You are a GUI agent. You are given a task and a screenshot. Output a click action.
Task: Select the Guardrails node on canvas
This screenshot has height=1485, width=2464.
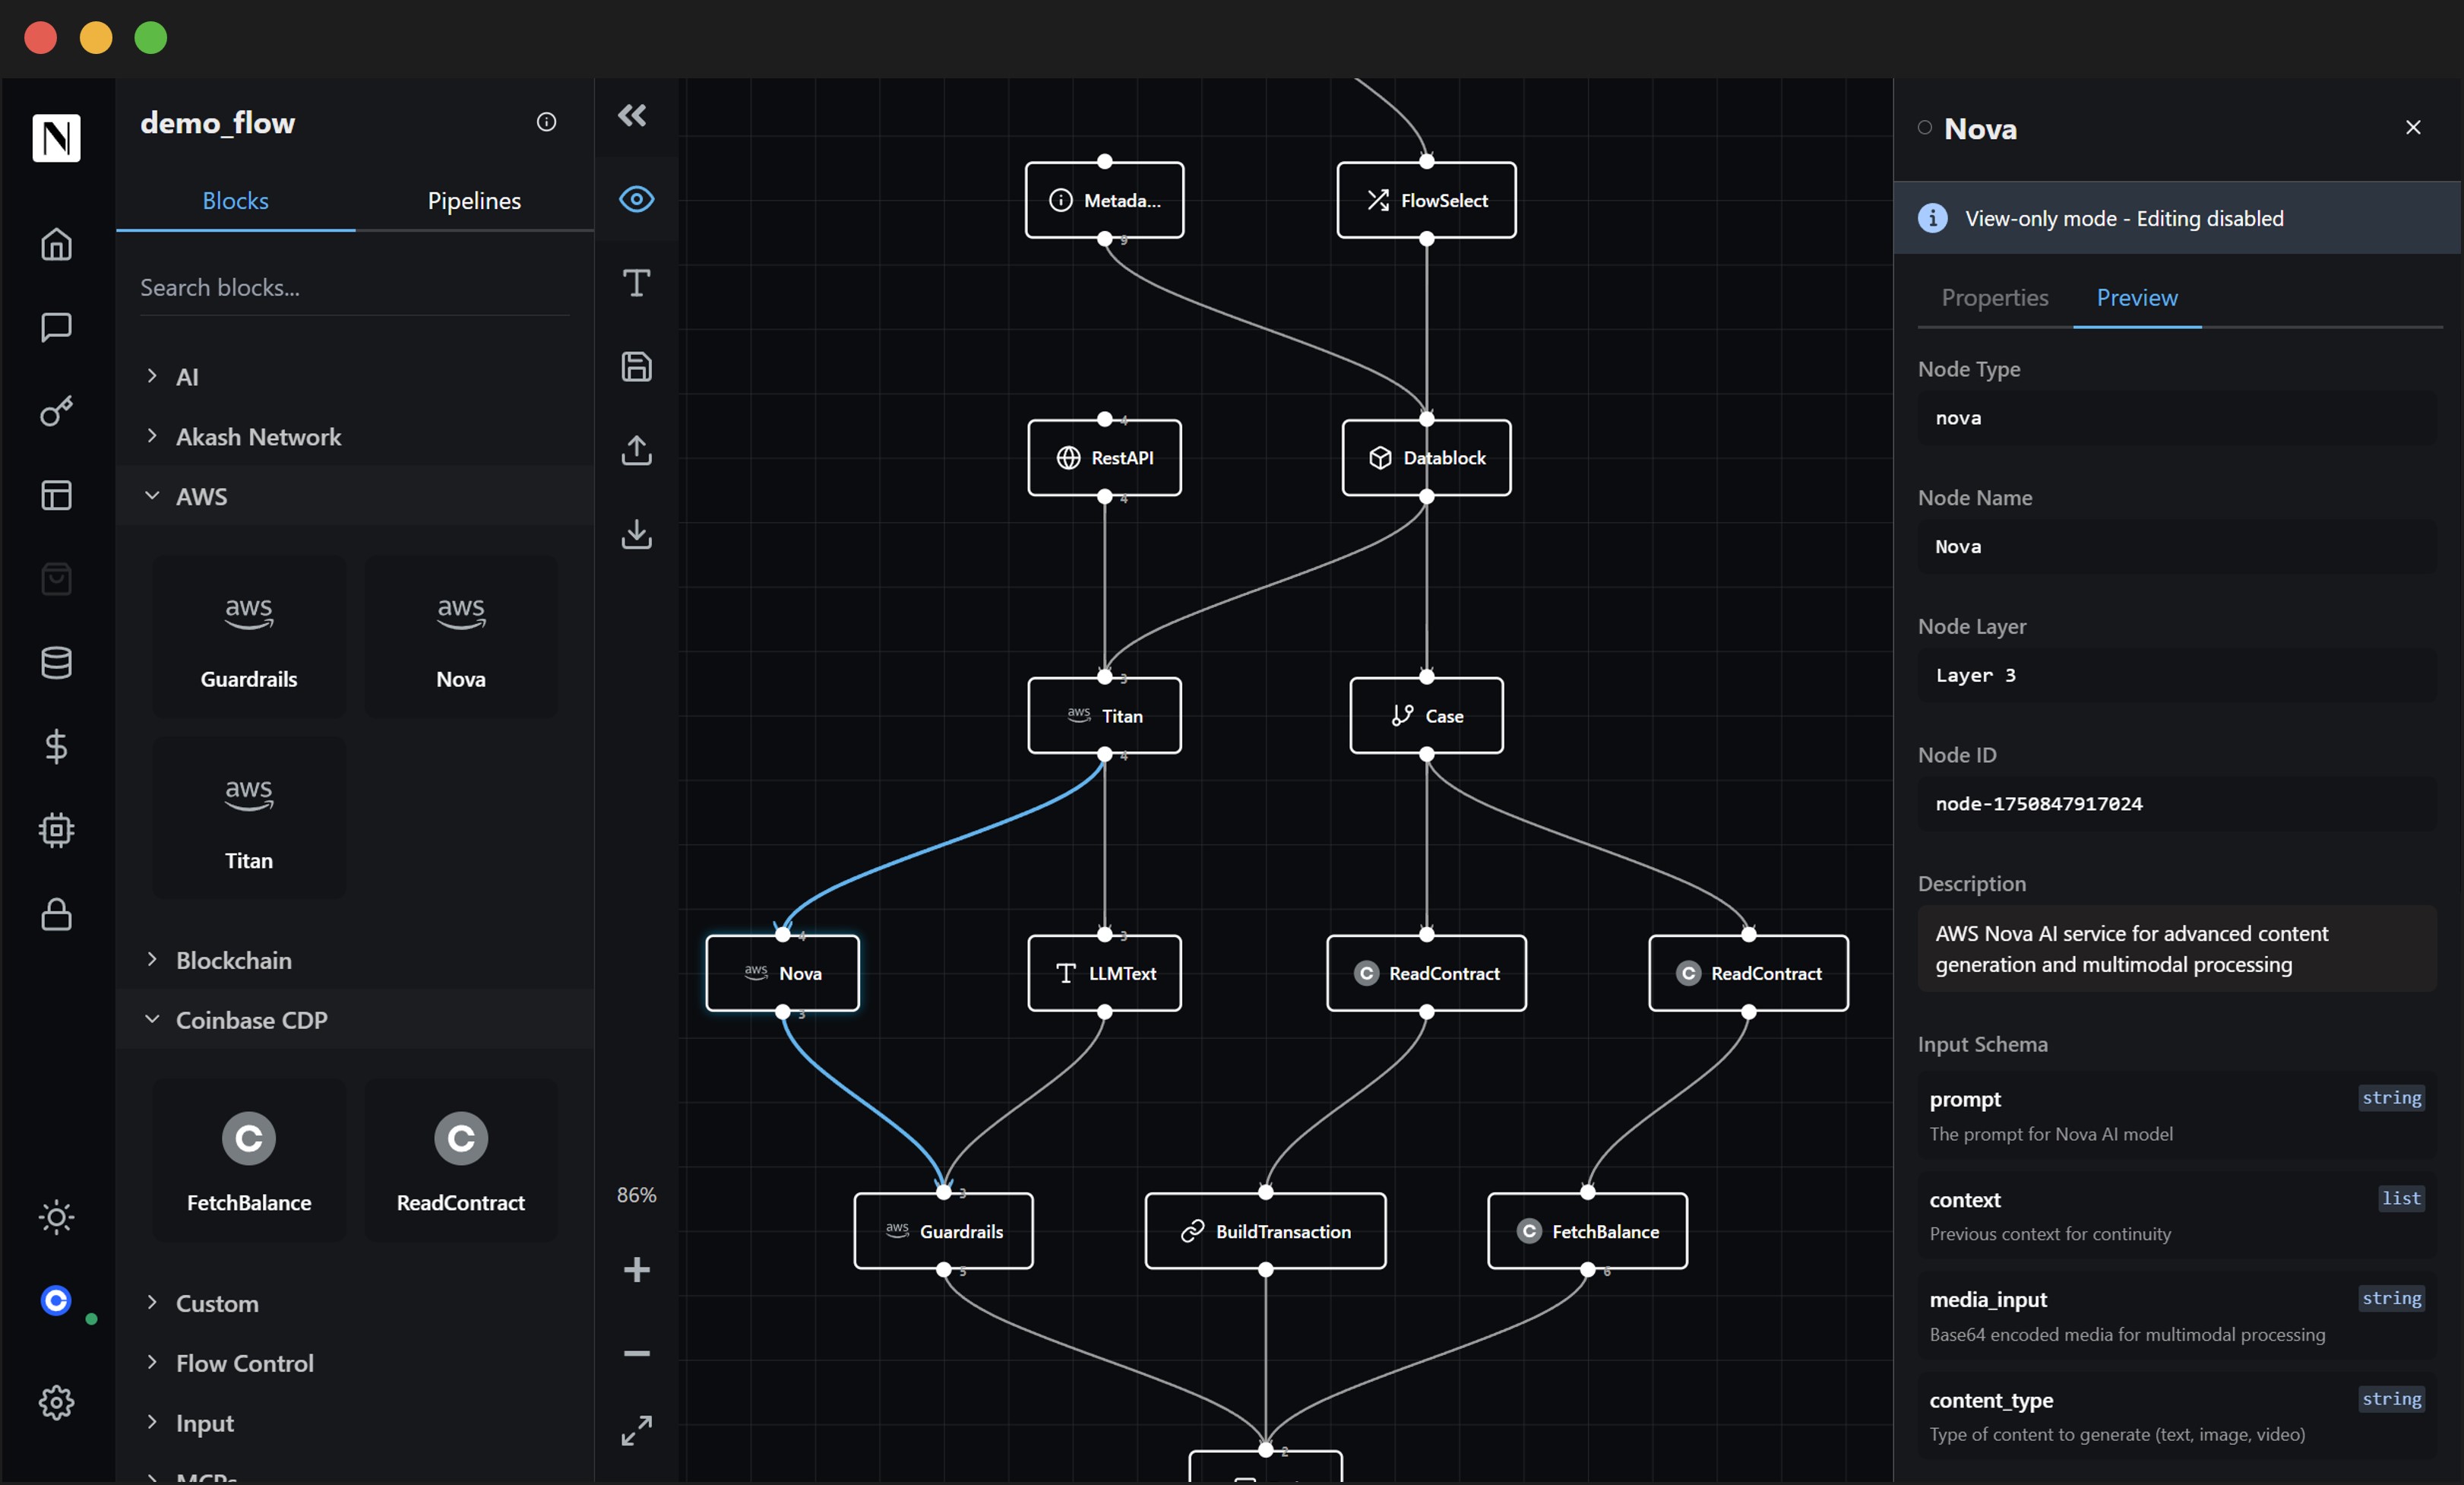click(944, 1231)
